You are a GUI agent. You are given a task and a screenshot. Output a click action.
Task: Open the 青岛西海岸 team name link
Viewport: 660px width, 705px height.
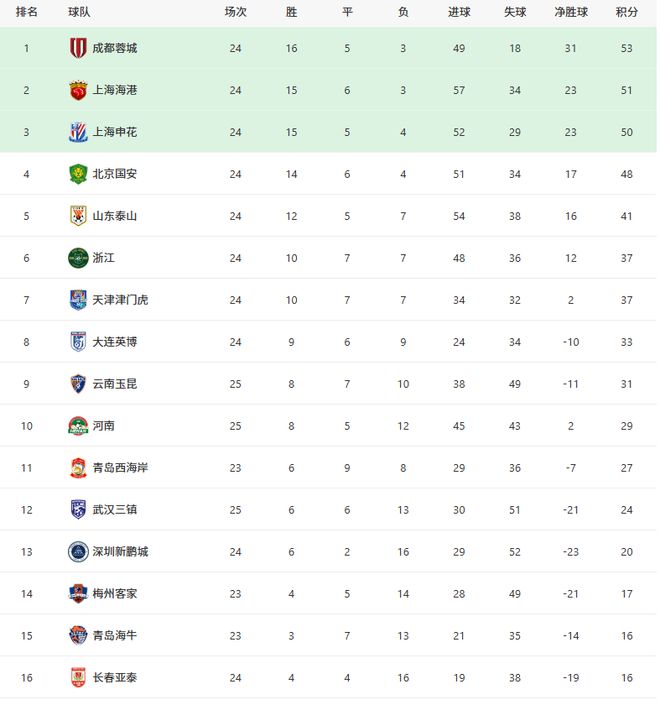pos(120,468)
